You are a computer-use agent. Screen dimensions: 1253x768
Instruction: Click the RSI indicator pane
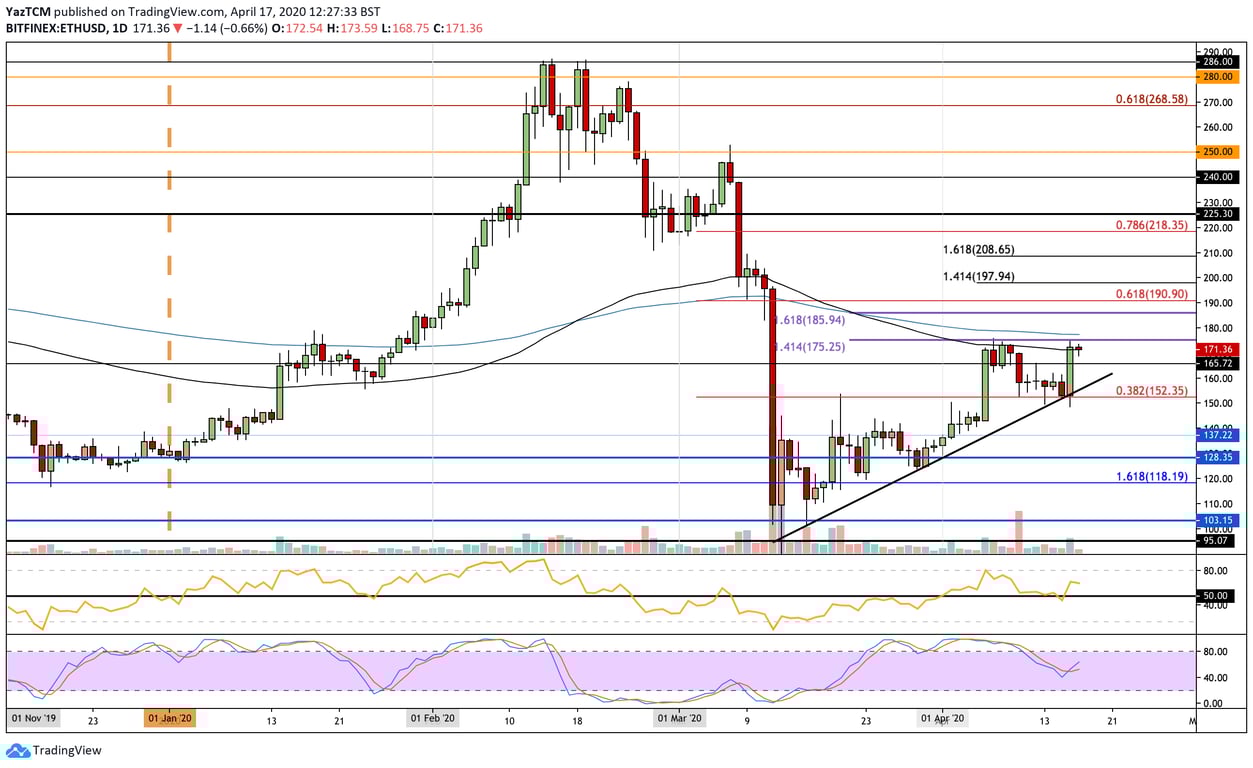(600, 590)
